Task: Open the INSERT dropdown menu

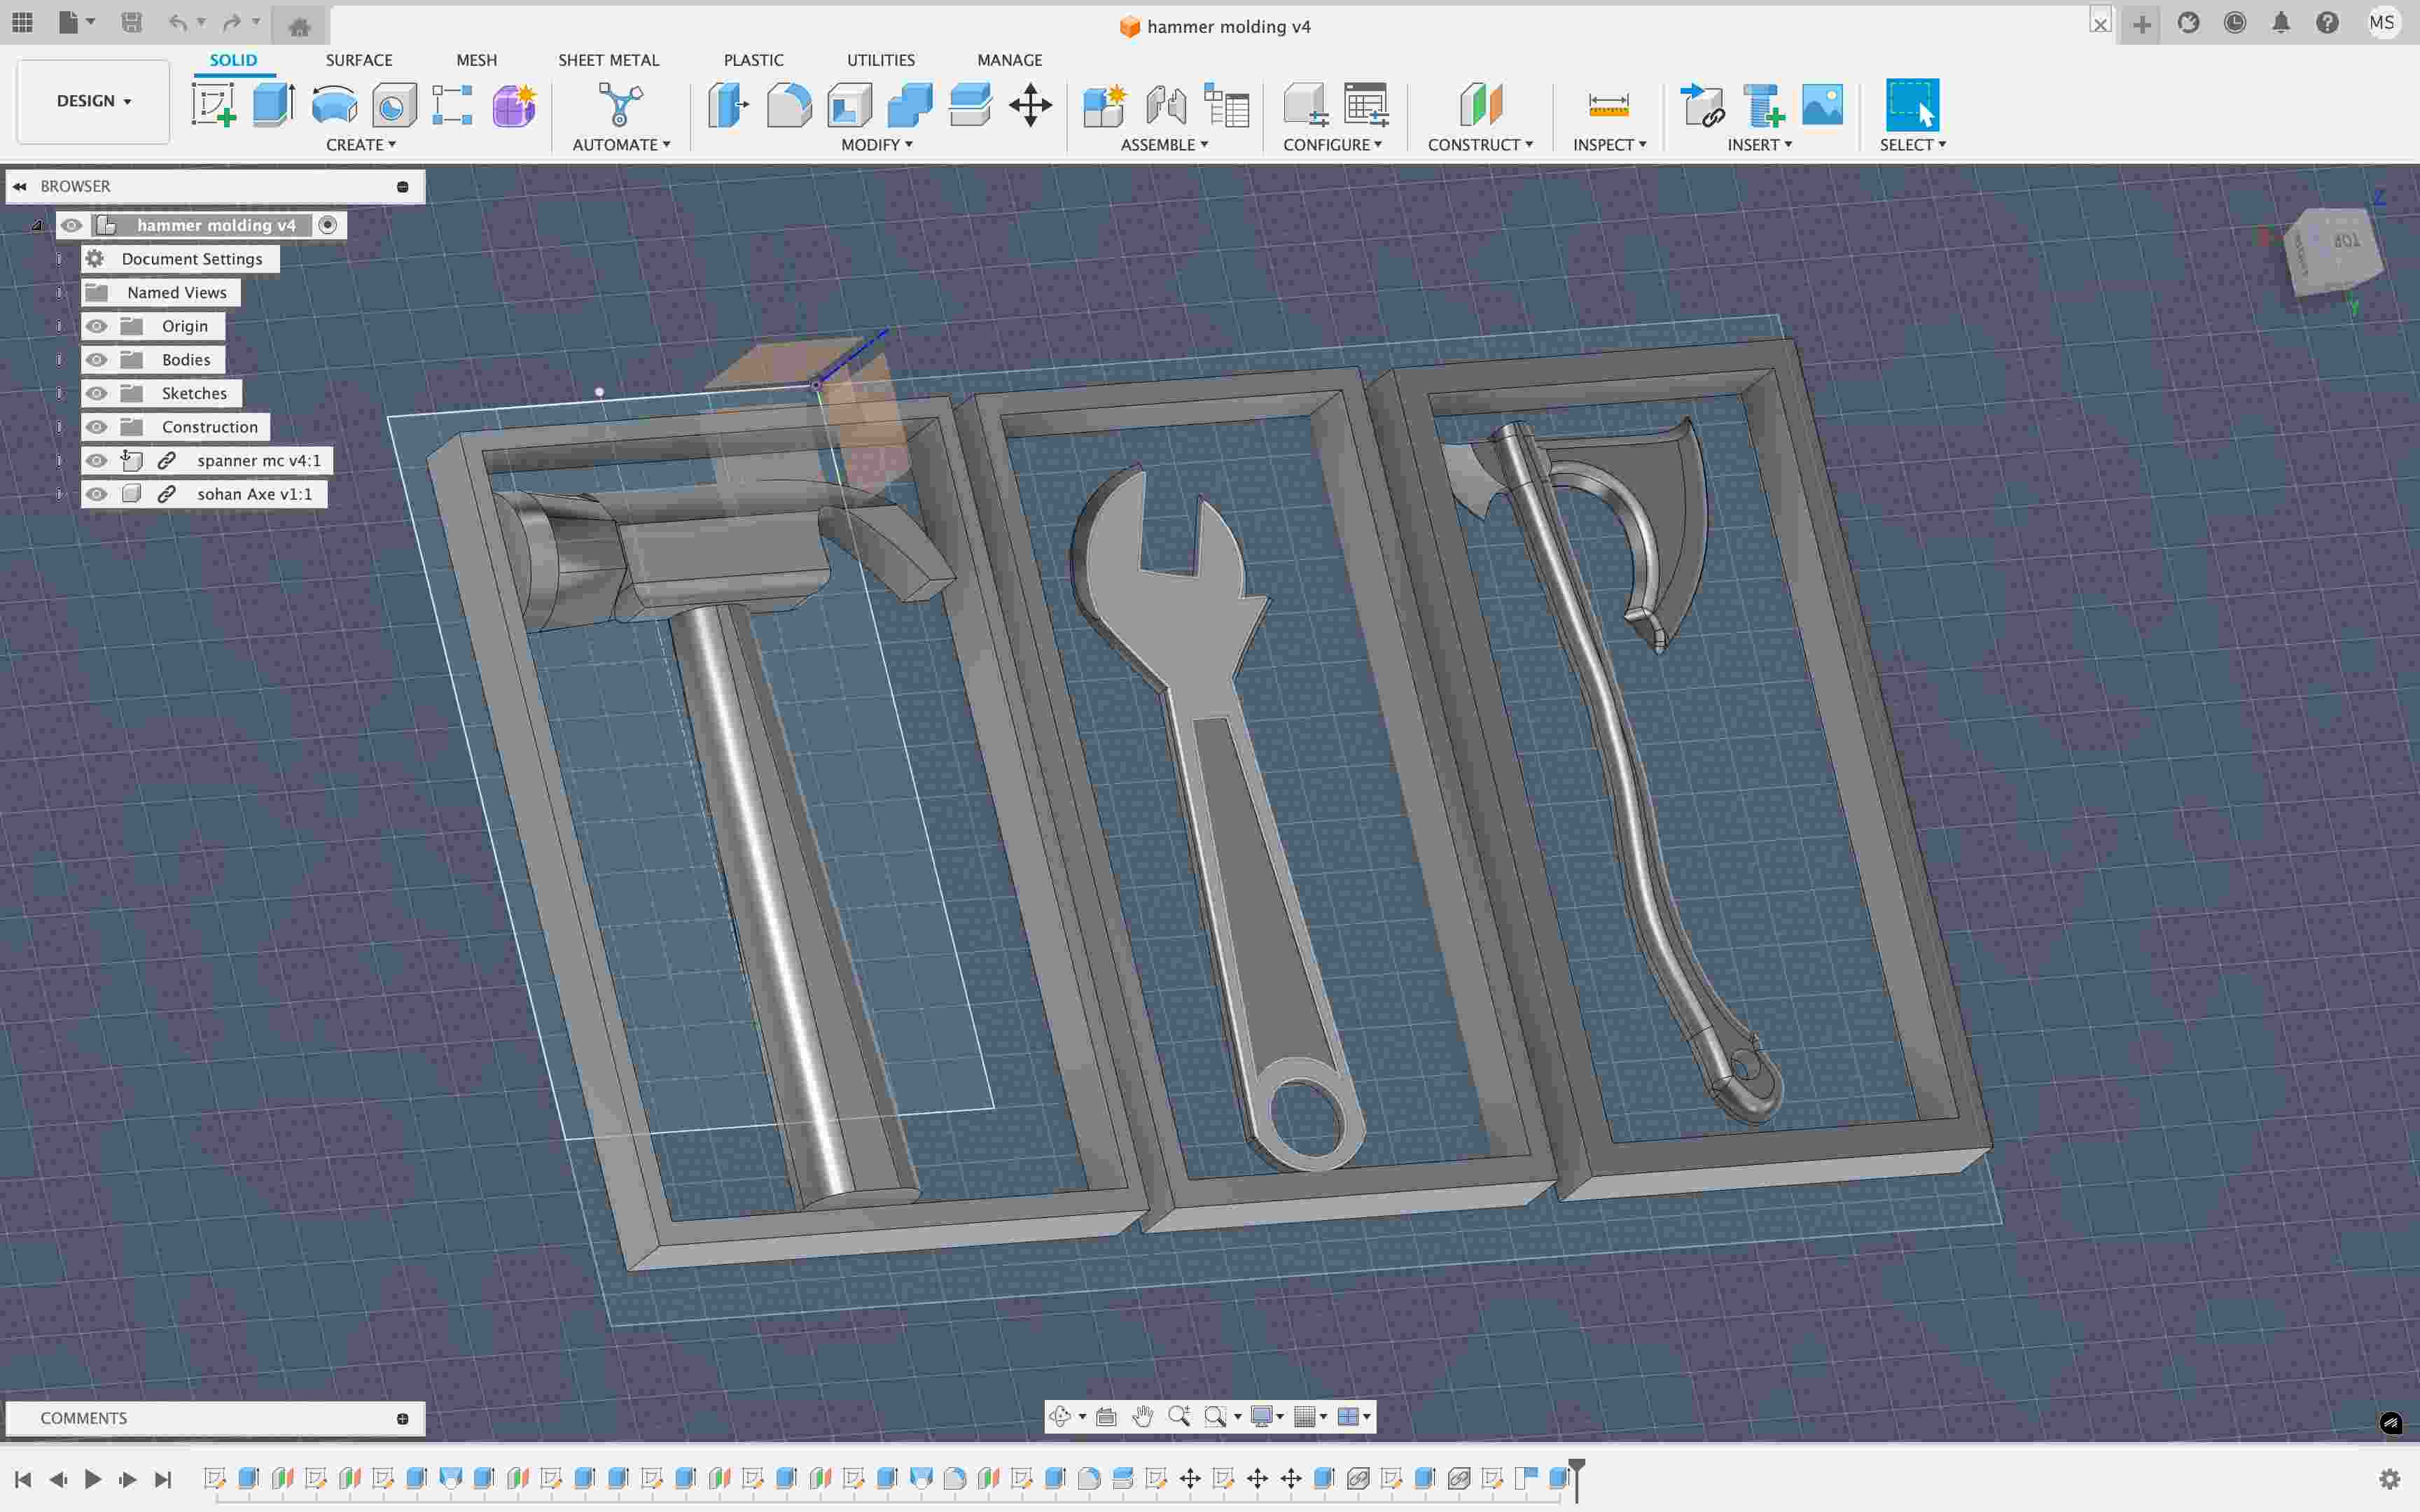Action: coord(1759,145)
